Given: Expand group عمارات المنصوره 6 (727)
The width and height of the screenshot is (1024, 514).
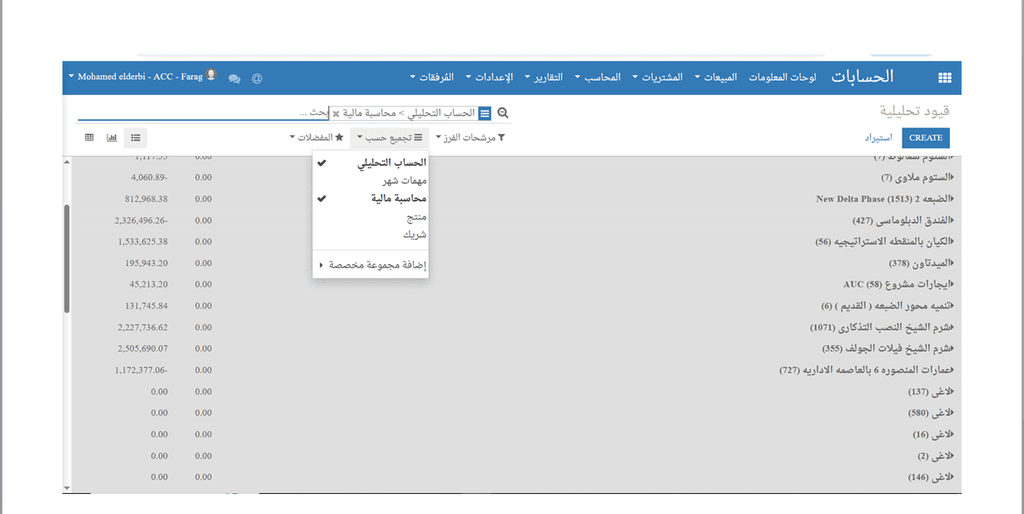Looking at the screenshot, I should pos(867,370).
